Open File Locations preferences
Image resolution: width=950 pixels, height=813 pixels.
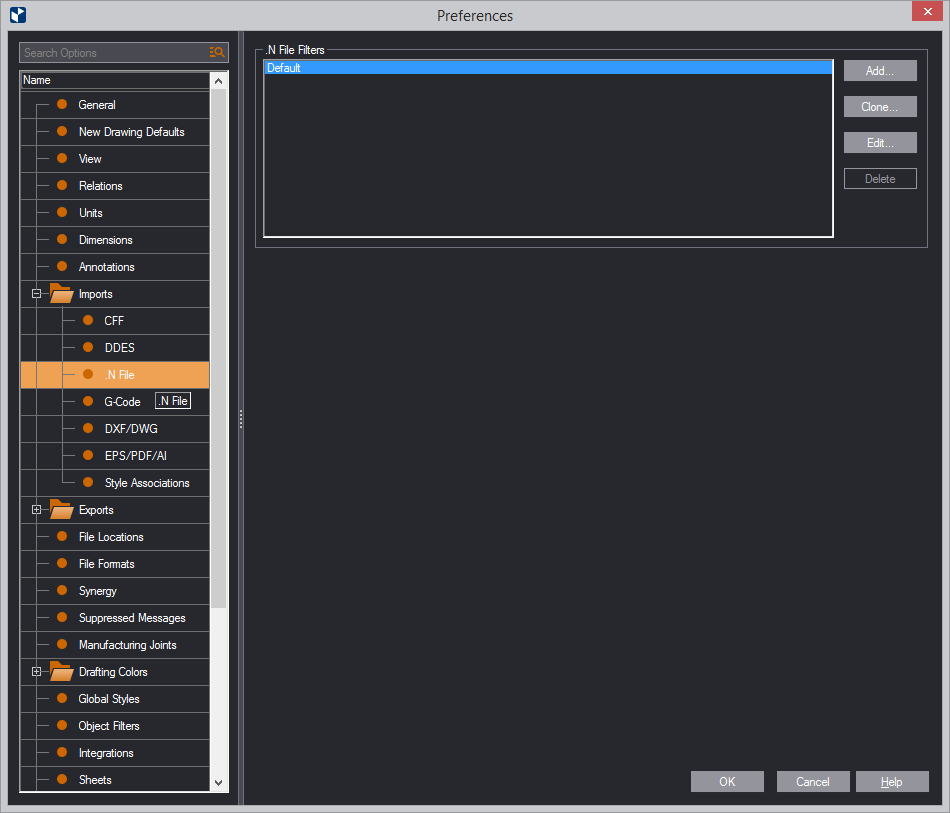click(x=111, y=537)
